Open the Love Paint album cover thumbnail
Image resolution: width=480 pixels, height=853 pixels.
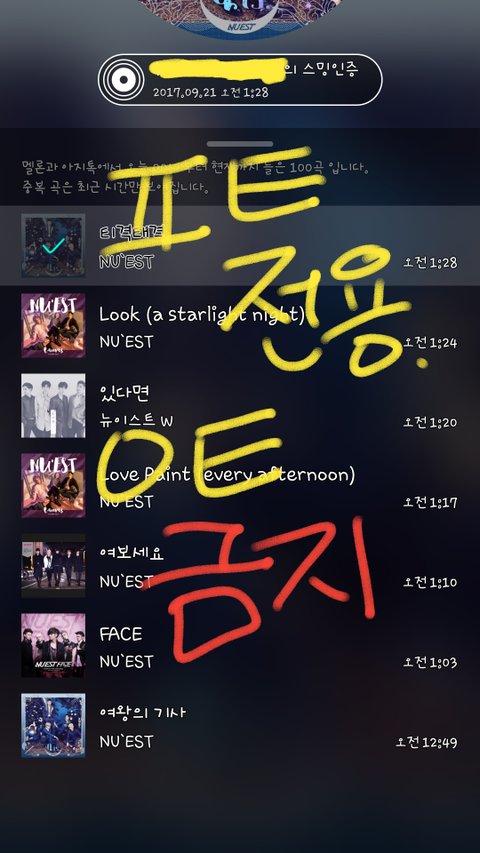53,485
